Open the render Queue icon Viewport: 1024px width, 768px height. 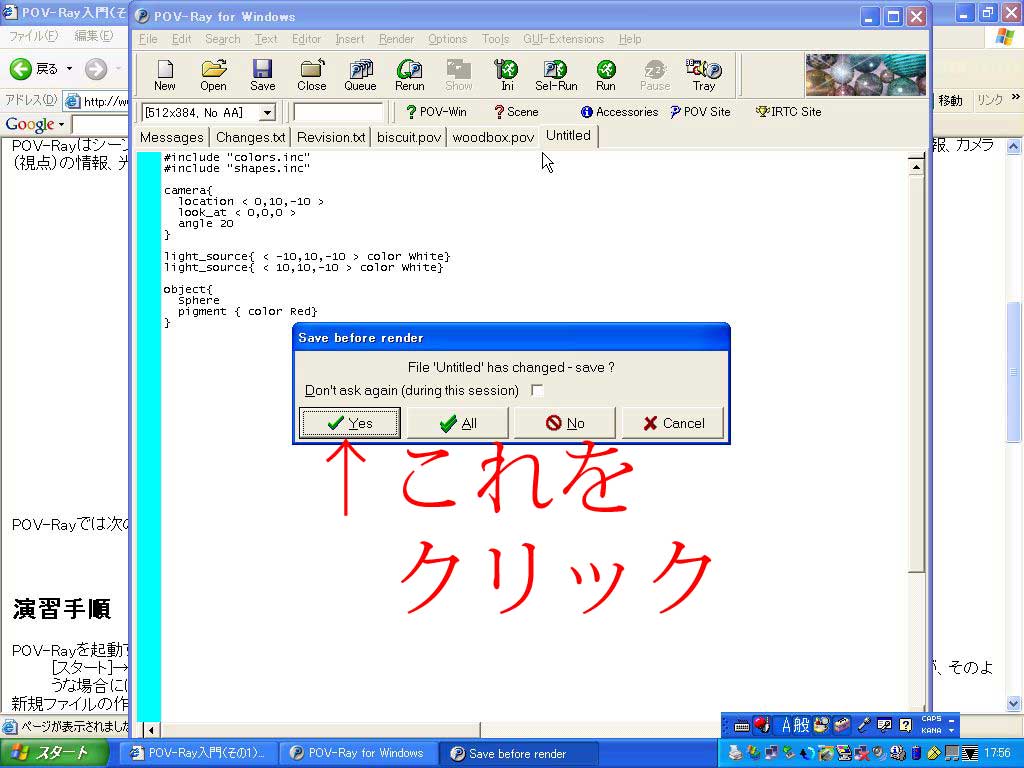click(x=360, y=74)
